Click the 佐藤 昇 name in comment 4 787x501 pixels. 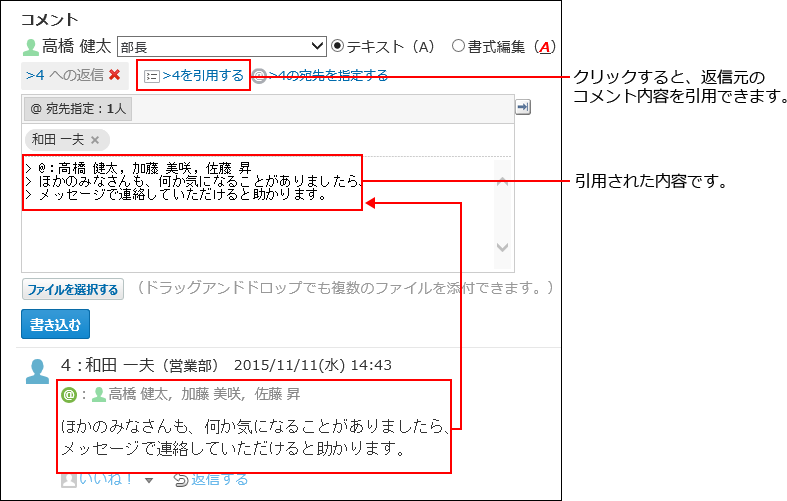(x=277, y=394)
